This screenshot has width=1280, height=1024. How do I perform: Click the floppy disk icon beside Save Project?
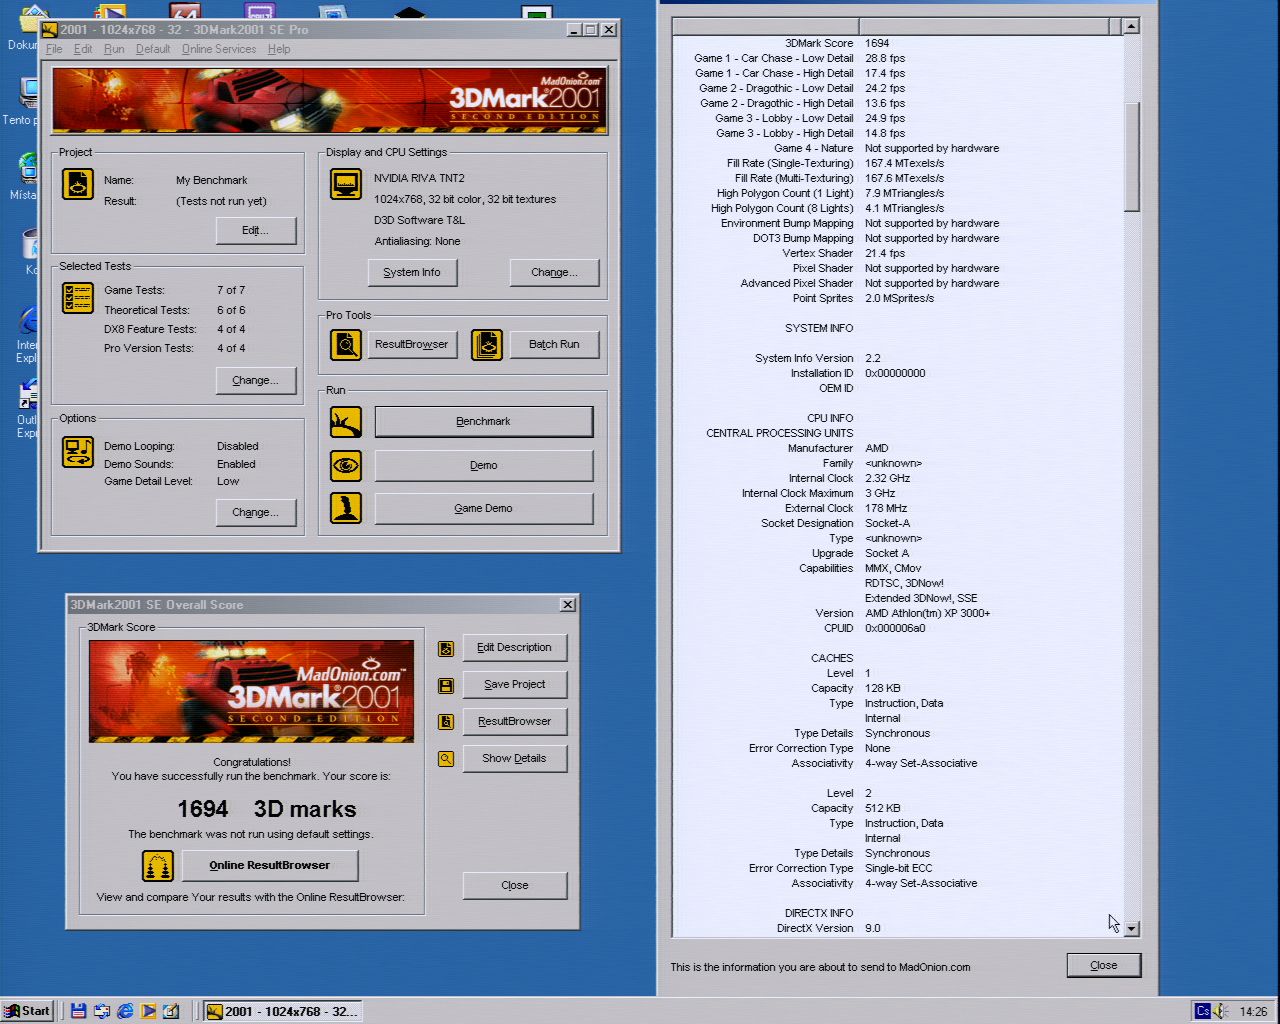click(x=446, y=686)
